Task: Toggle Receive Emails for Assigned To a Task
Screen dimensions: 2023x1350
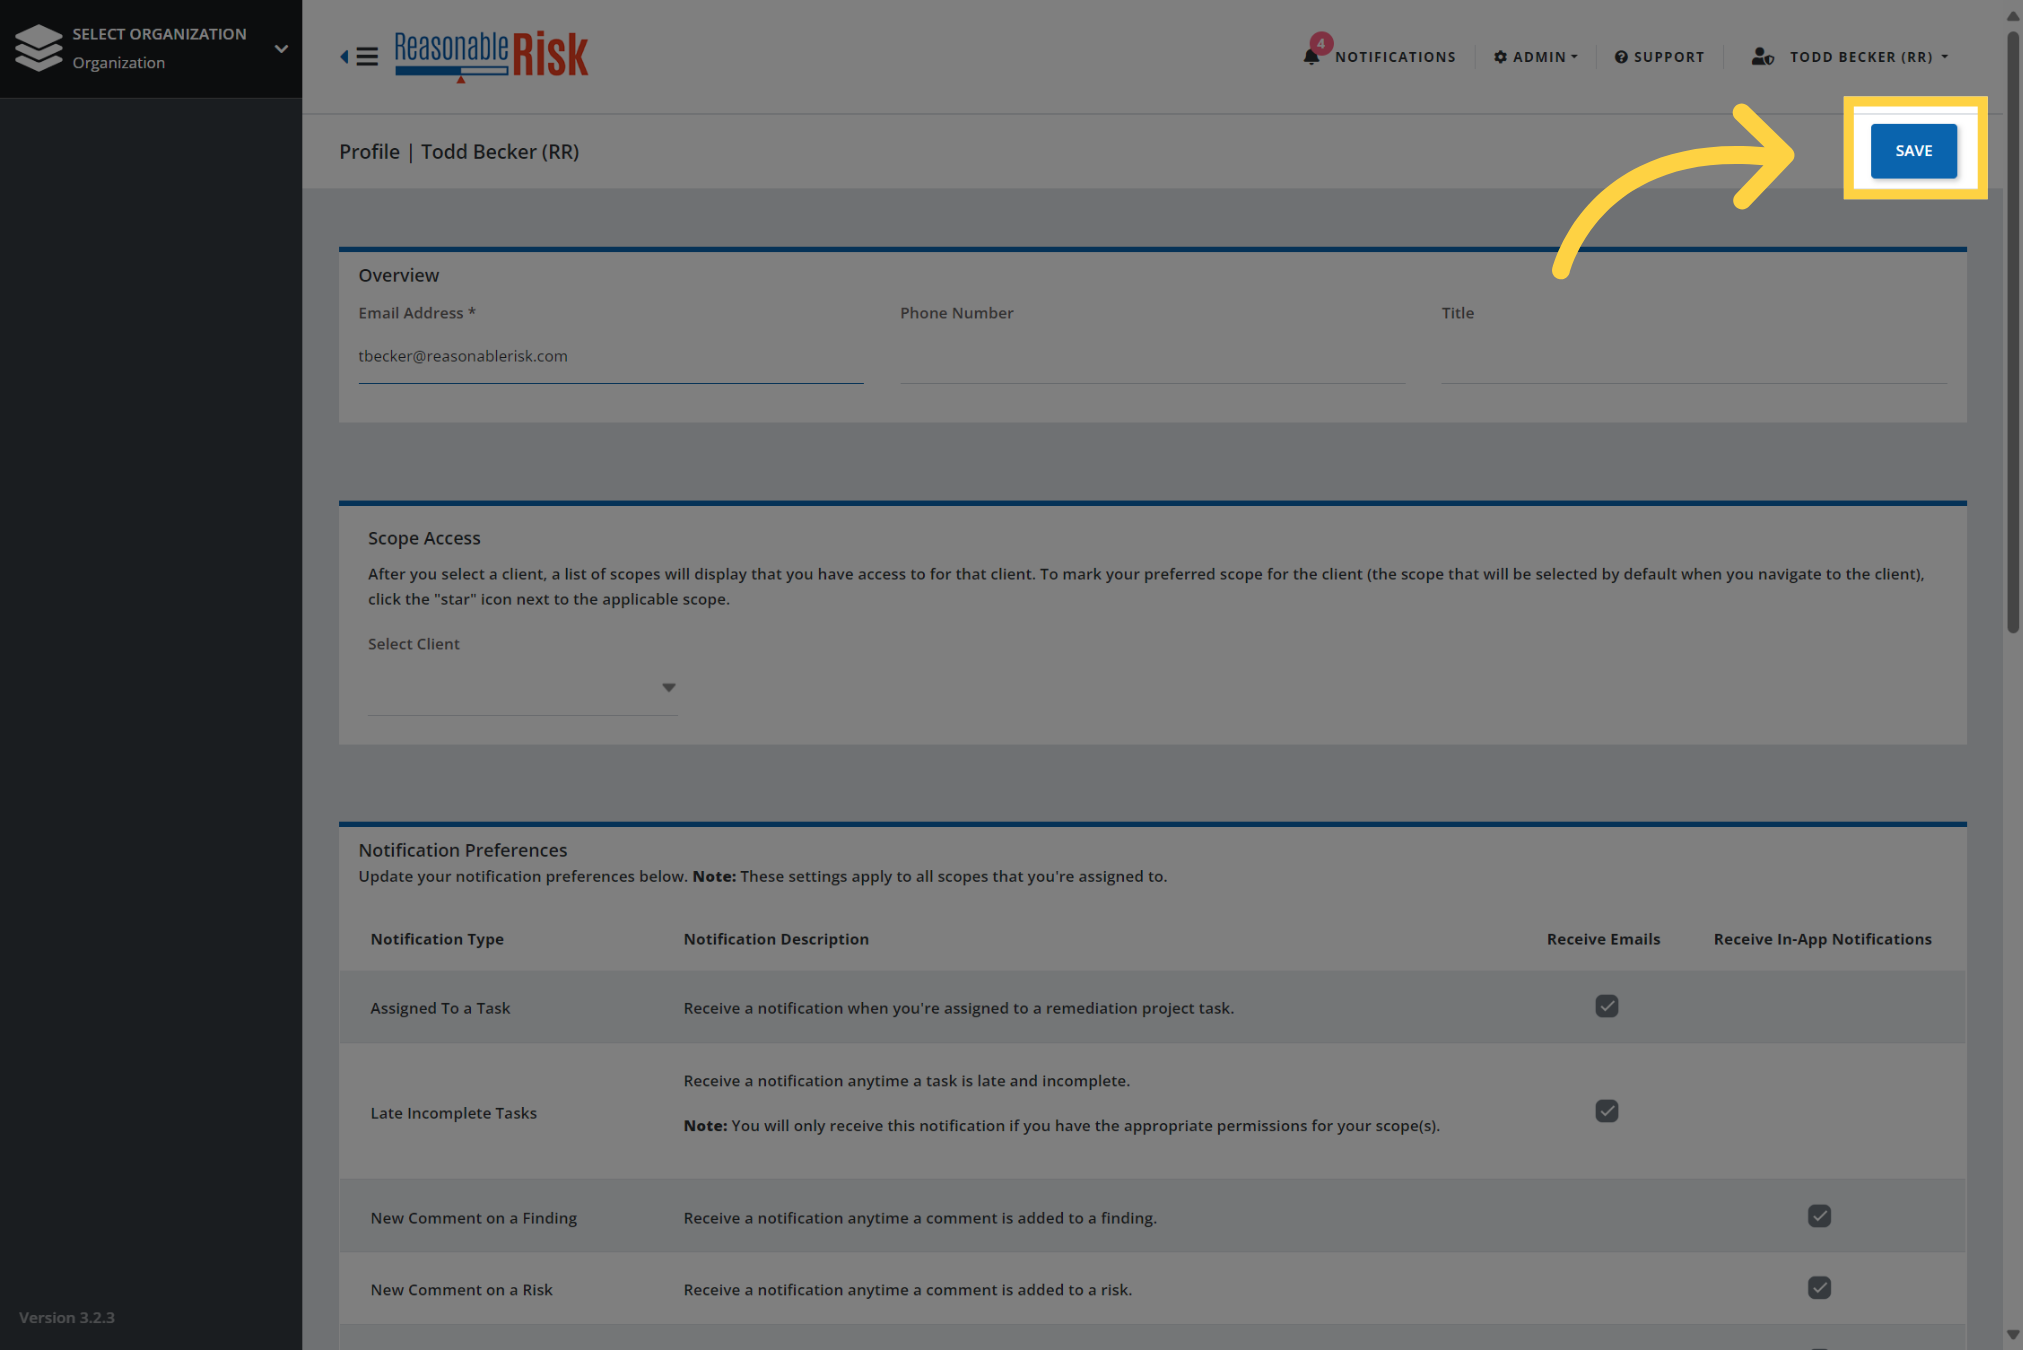Action: [1606, 1006]
